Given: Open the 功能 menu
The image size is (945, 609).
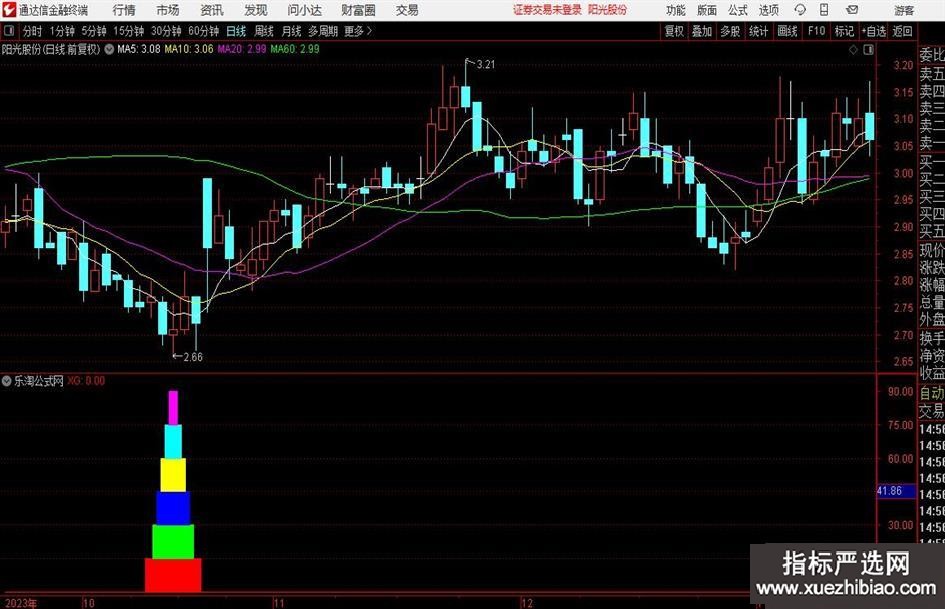Looking at the screenshot, I should [x=676, y=10].
